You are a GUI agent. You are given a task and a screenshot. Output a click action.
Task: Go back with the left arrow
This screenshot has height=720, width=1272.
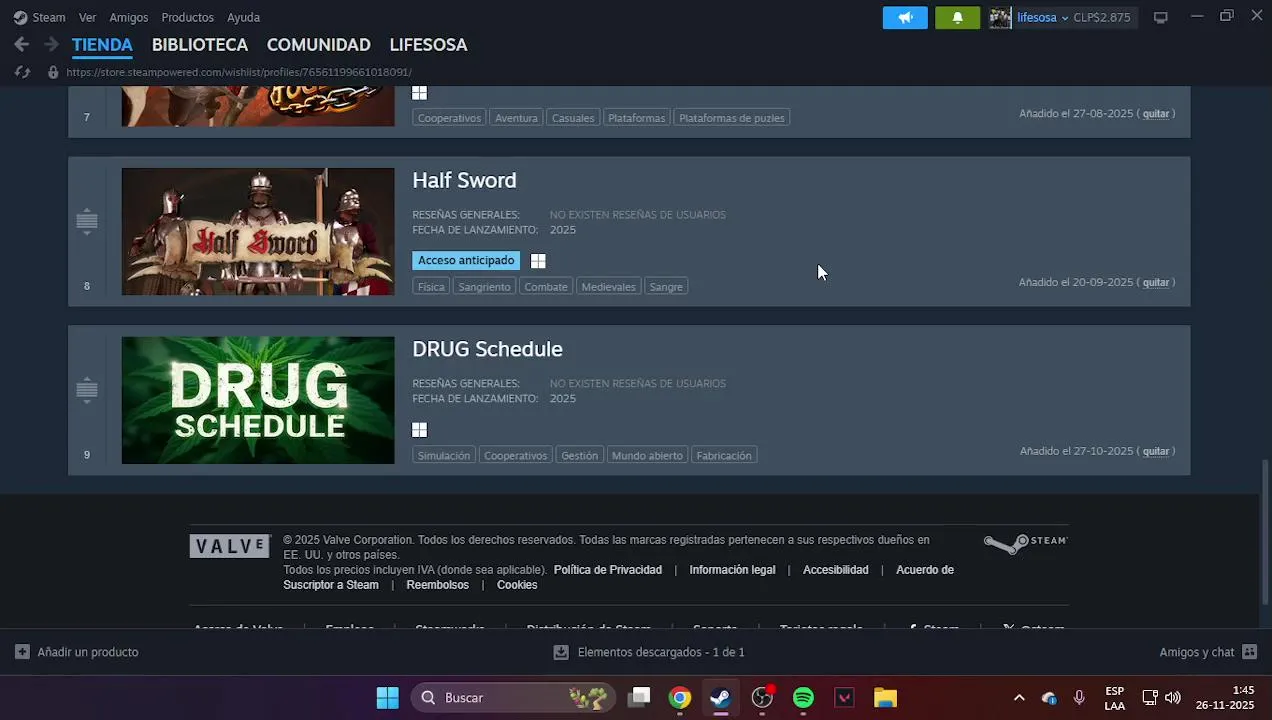pyautogui.click(x=21, y=44)
